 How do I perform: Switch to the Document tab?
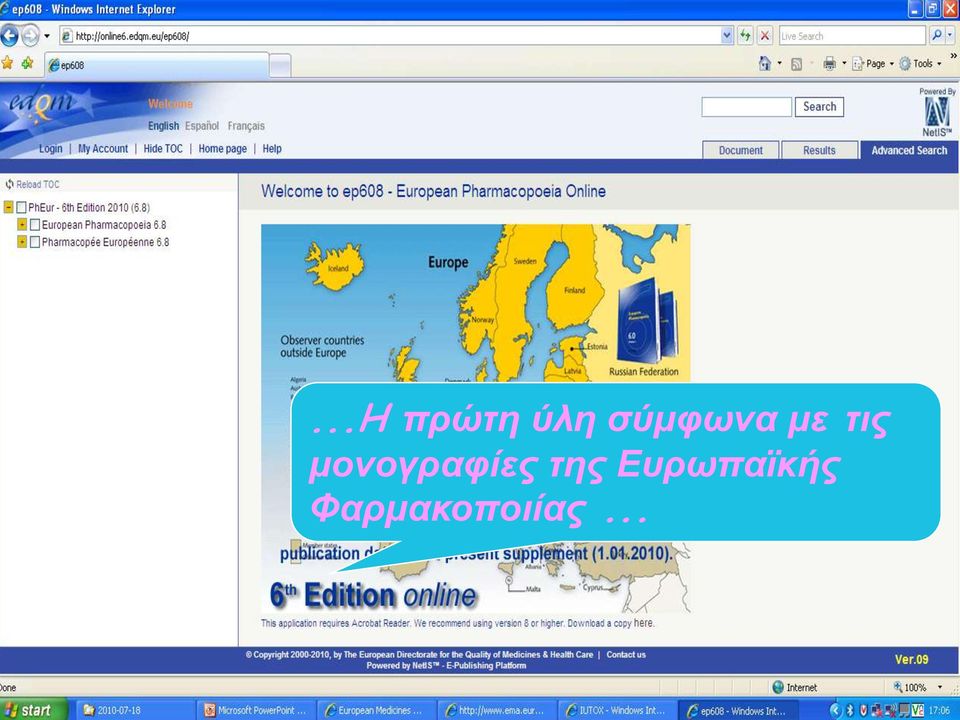[x=740, y=150]
